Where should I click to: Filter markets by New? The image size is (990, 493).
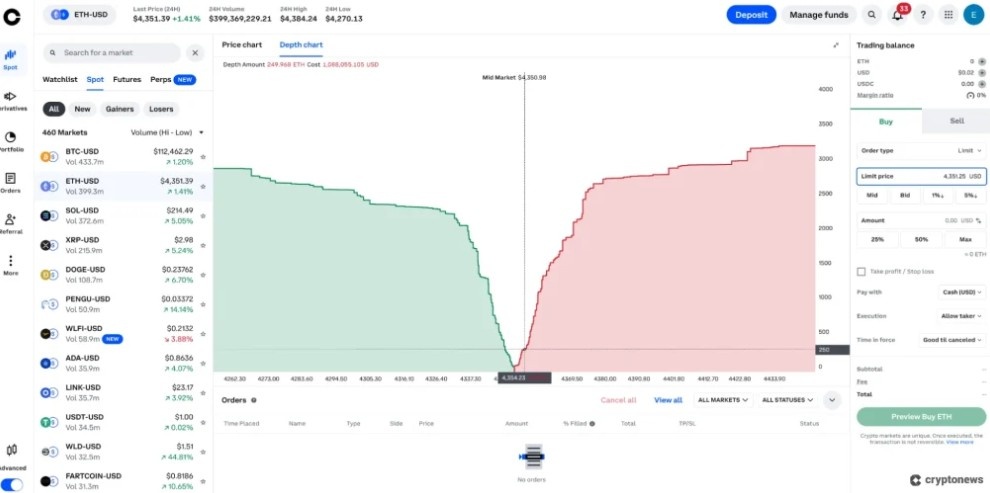[x=83, y=109]
